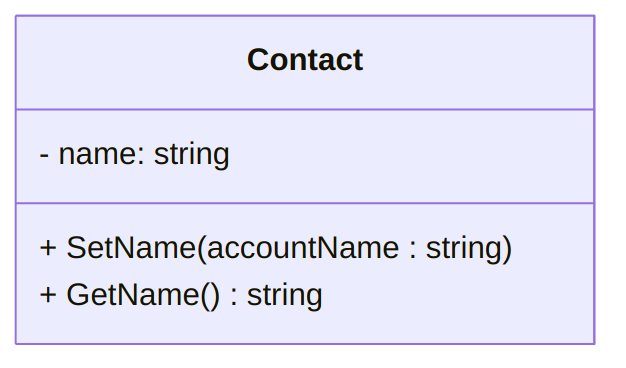The width and height of the screenshot is (626, 368).
Task: Click the accountName parameter text
Action: pos(303,248)
